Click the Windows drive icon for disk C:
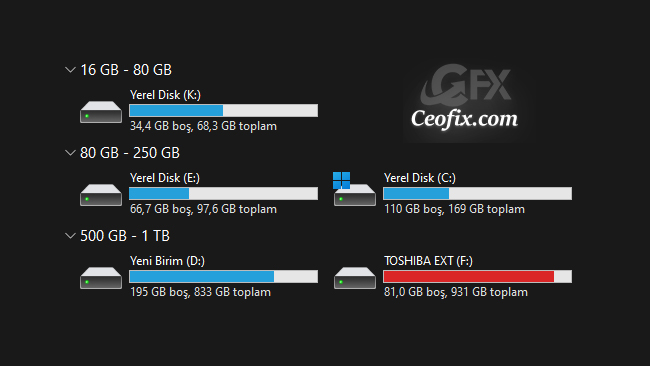This screenshot has height=366, width=650. pos(354,189)
